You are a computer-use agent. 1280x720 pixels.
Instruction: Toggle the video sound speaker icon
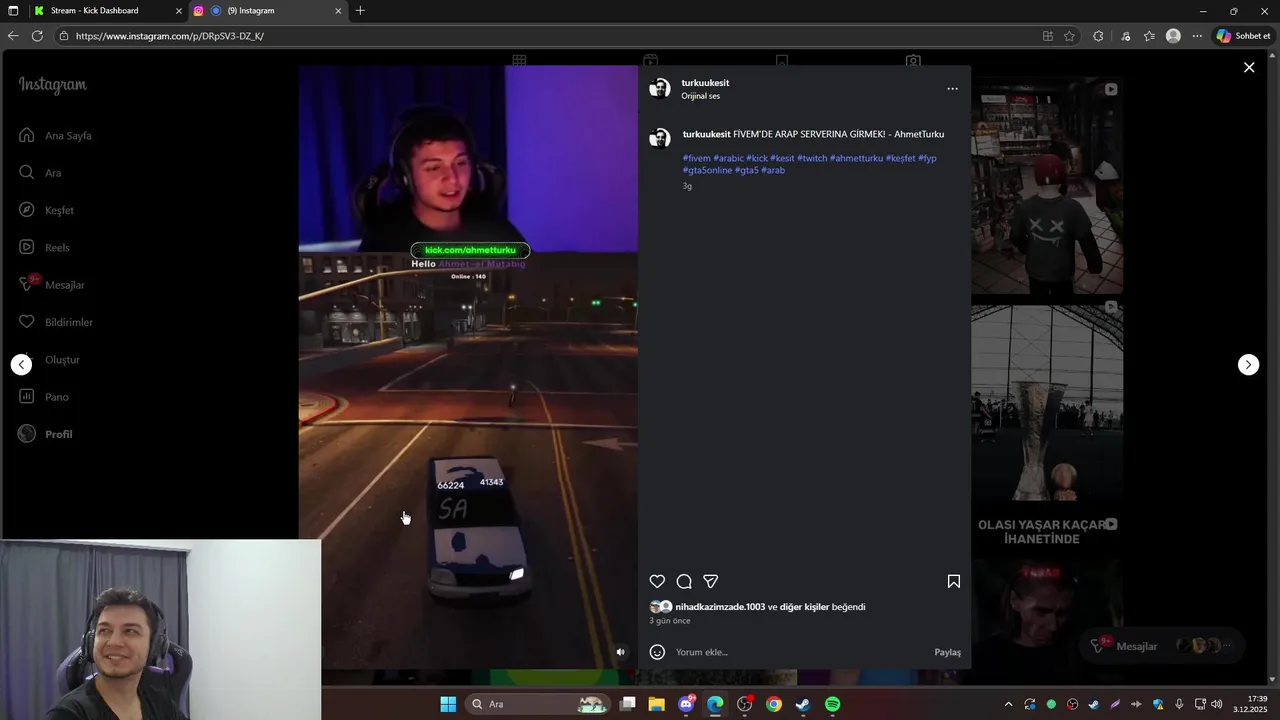pyautogui.click(x=620, y=652)
